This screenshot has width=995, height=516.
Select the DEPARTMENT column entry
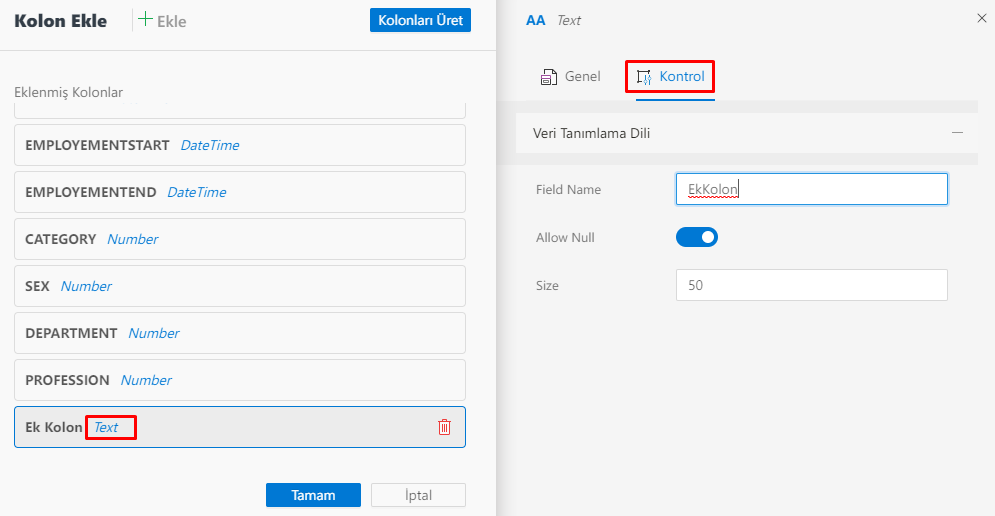pyautogui.click(x=240, y=333)
